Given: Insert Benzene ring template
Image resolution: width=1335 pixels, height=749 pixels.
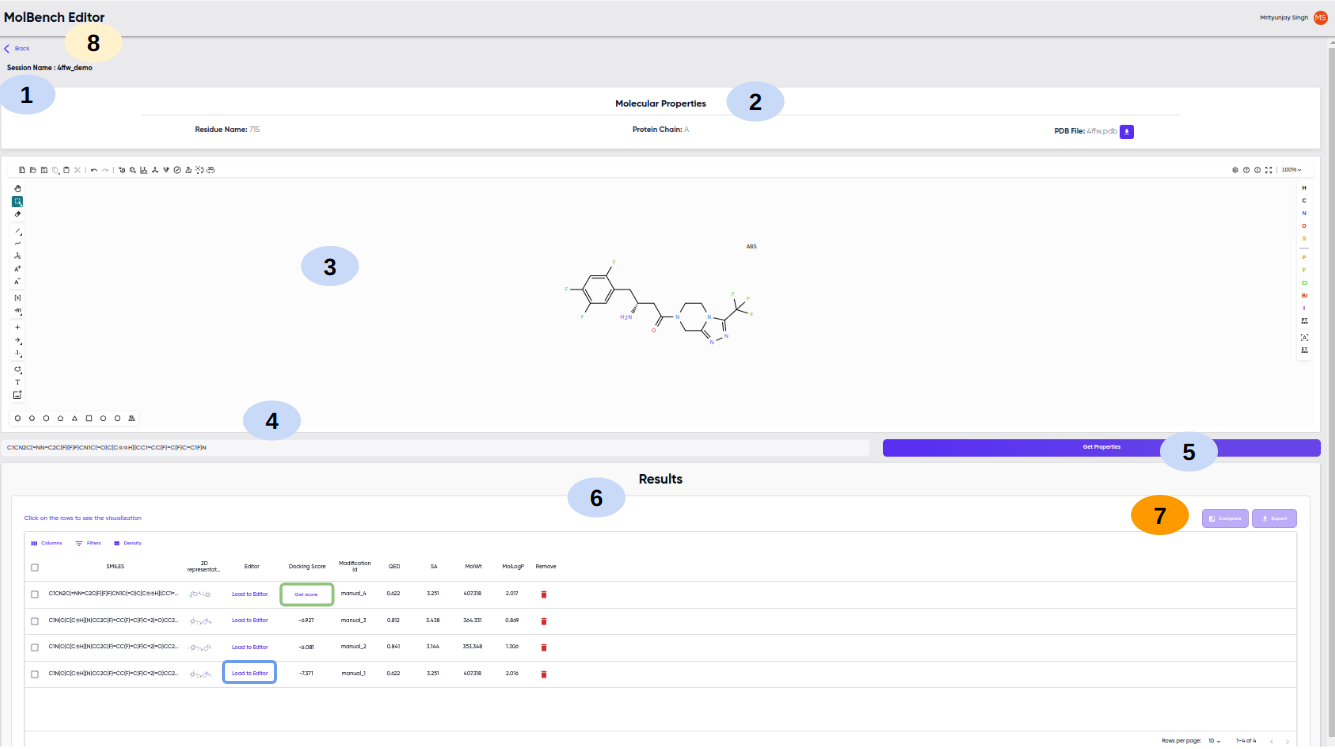Looking at the screenshot, I should coord(17,418).
